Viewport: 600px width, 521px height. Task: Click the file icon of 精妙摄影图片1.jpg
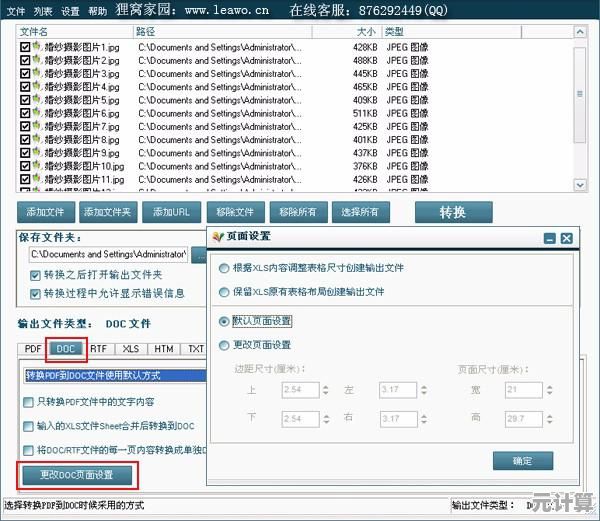(37, 46)
